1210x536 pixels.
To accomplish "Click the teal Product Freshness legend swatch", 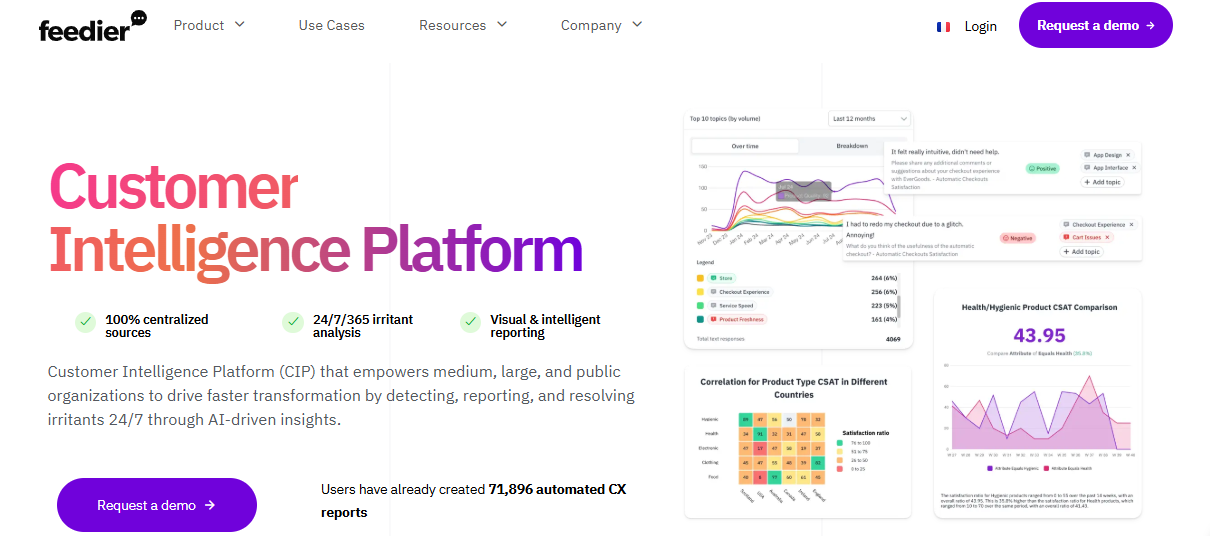I will coord(699,319).
